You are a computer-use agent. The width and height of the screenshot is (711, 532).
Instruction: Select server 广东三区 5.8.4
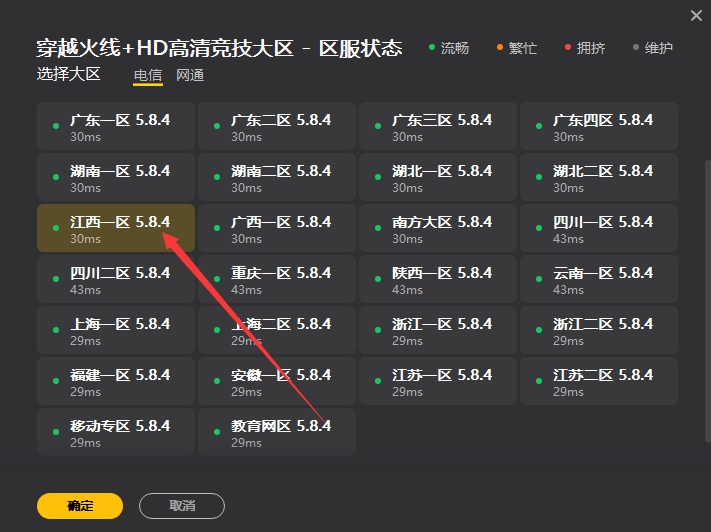click(x=438, y=126)
